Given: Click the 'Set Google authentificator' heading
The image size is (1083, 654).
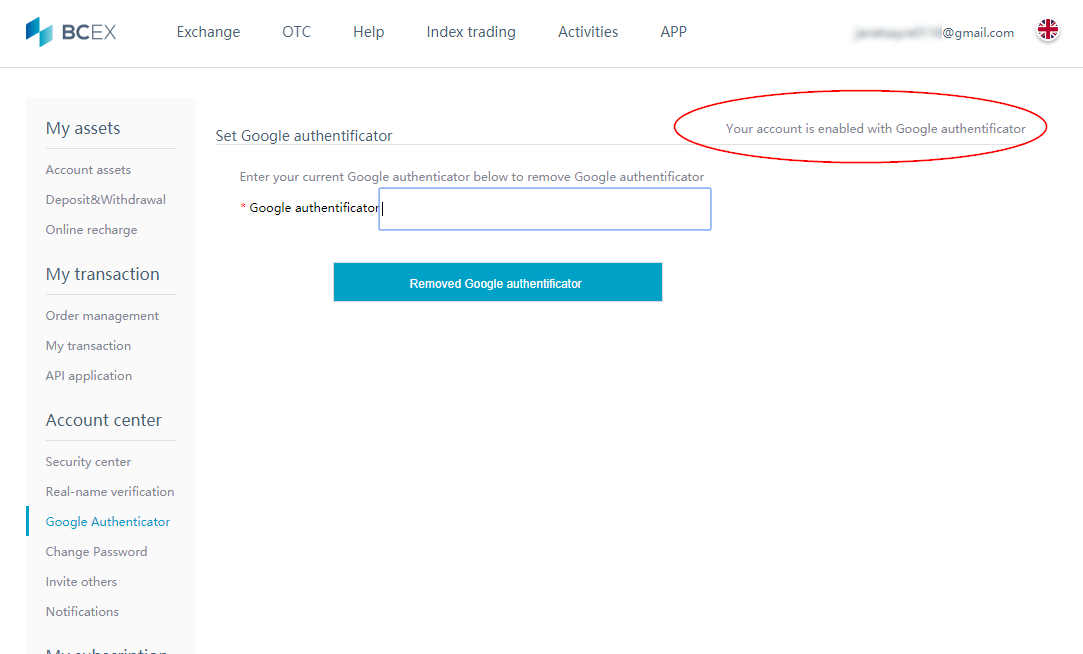Looking at the screenshot, I should [x=304, y=135].
